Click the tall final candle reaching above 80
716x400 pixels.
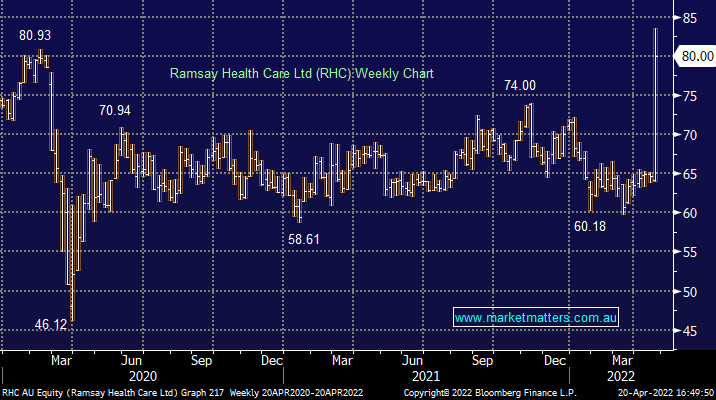[655, 100]
